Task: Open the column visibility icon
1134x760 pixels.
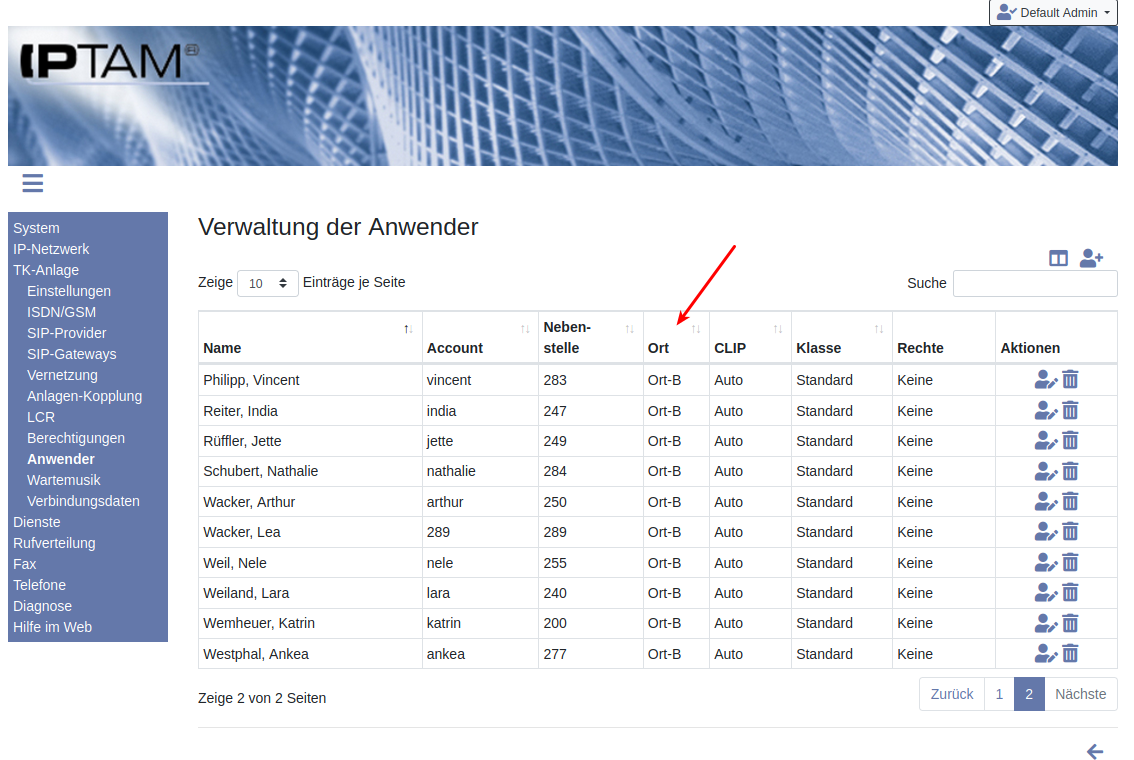Action: [1058, 258]
